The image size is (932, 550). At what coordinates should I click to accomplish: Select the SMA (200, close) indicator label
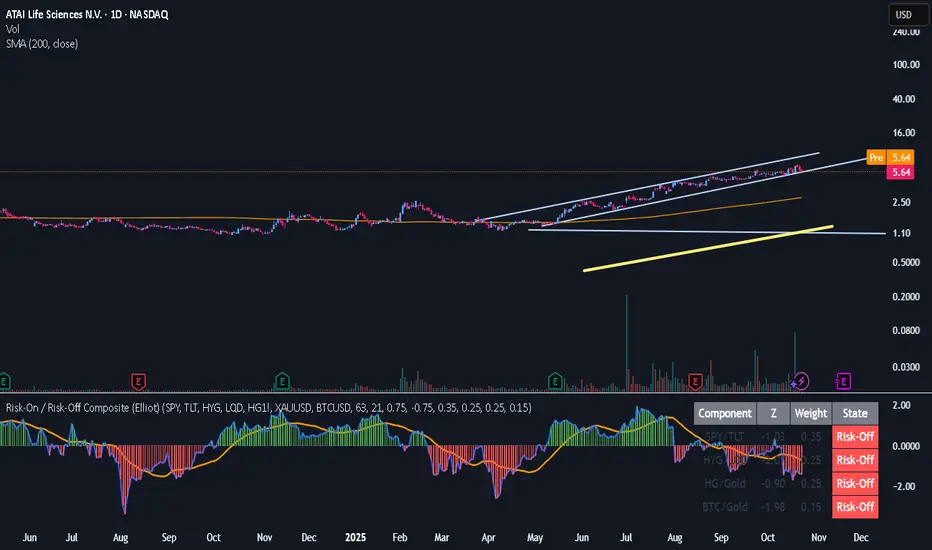[42, 44]
